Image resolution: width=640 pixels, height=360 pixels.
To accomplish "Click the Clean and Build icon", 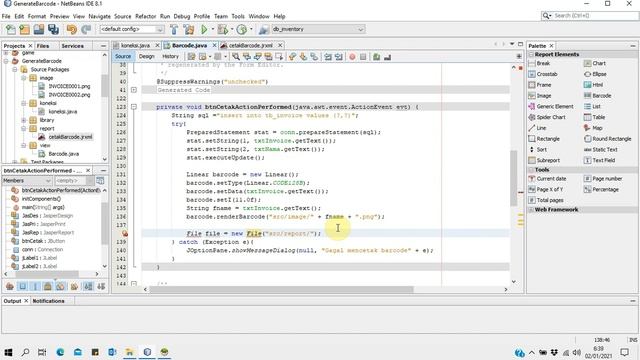I will tap(189, 29).
